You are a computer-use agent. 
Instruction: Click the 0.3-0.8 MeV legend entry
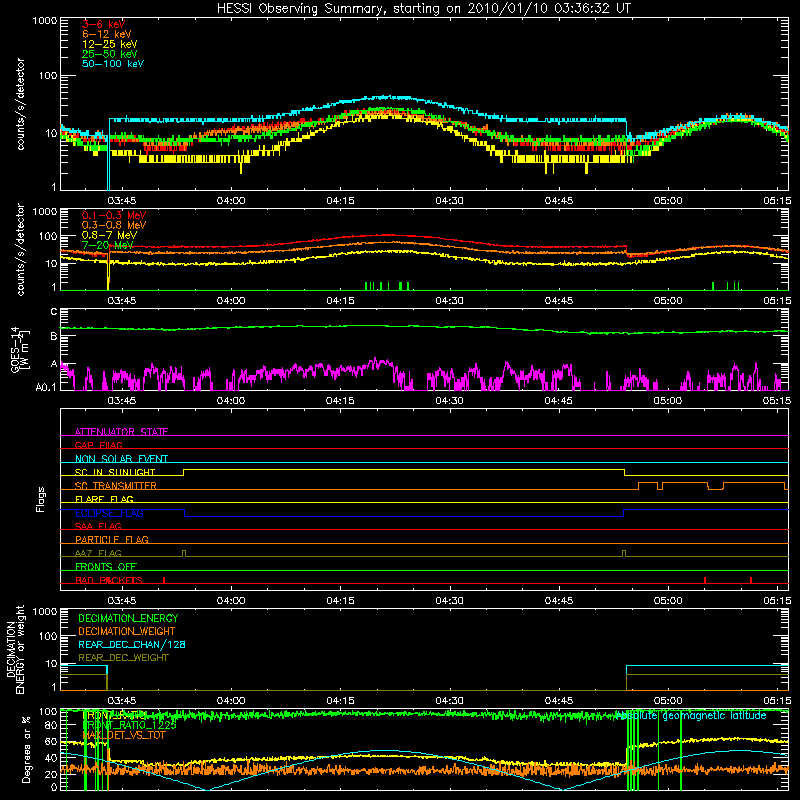pyautogui.click(x=114, y=225)
